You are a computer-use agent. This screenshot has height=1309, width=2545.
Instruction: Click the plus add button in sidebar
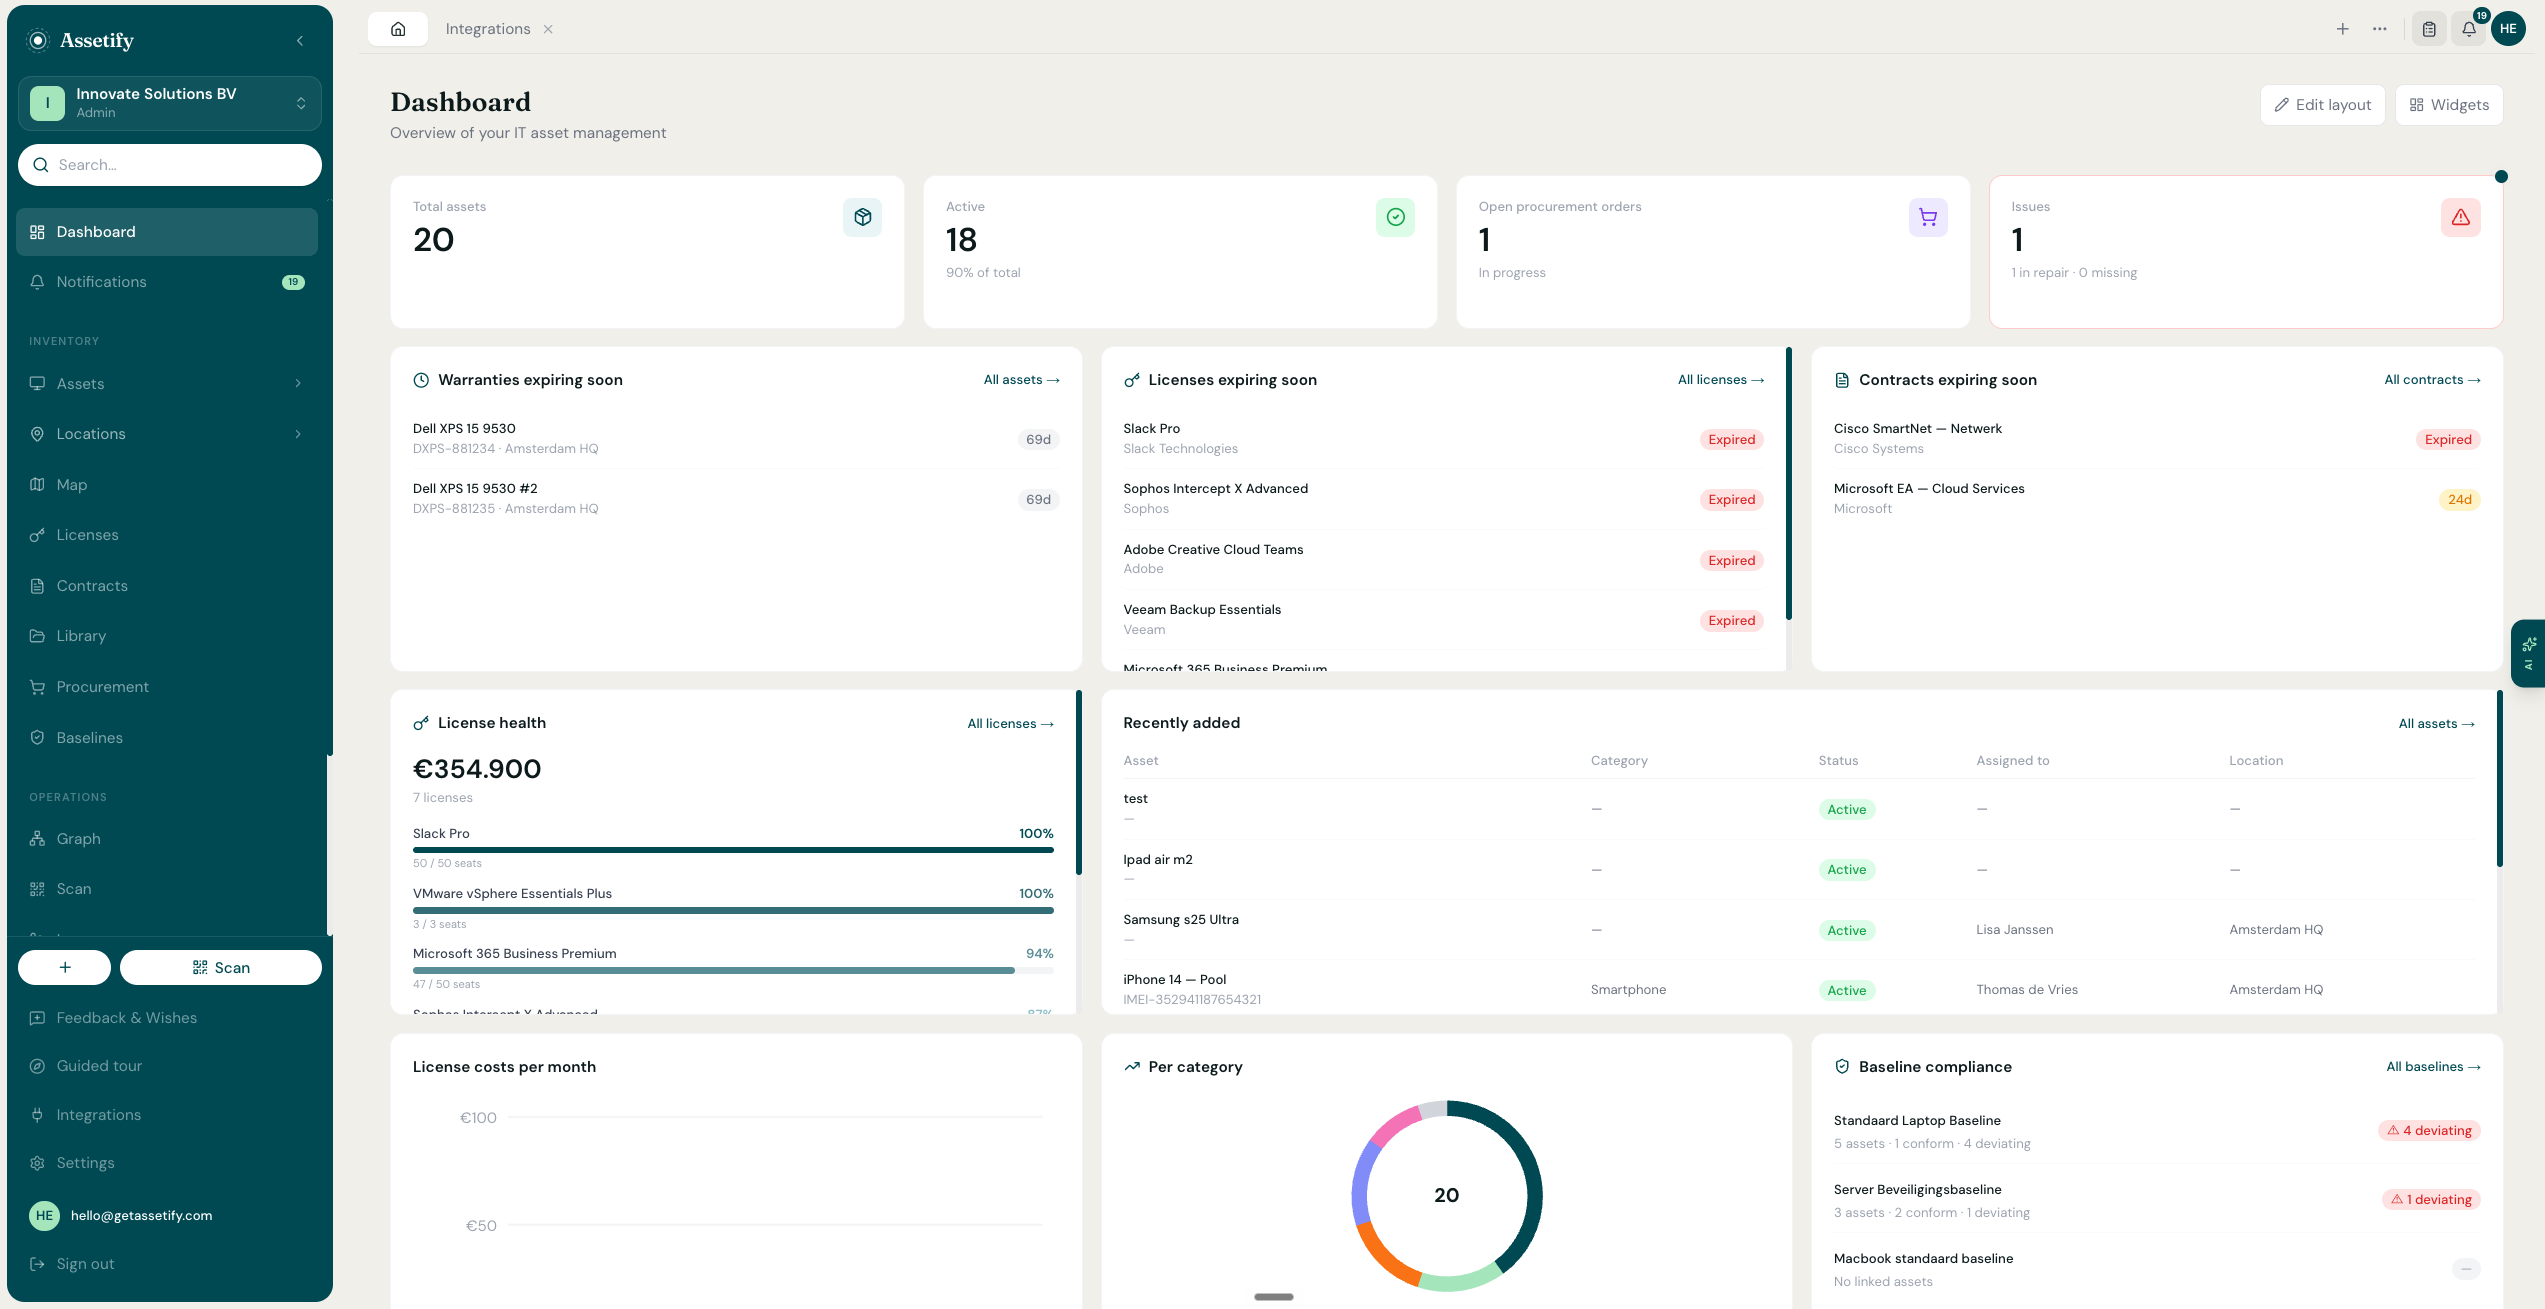[x=65, y=968]
